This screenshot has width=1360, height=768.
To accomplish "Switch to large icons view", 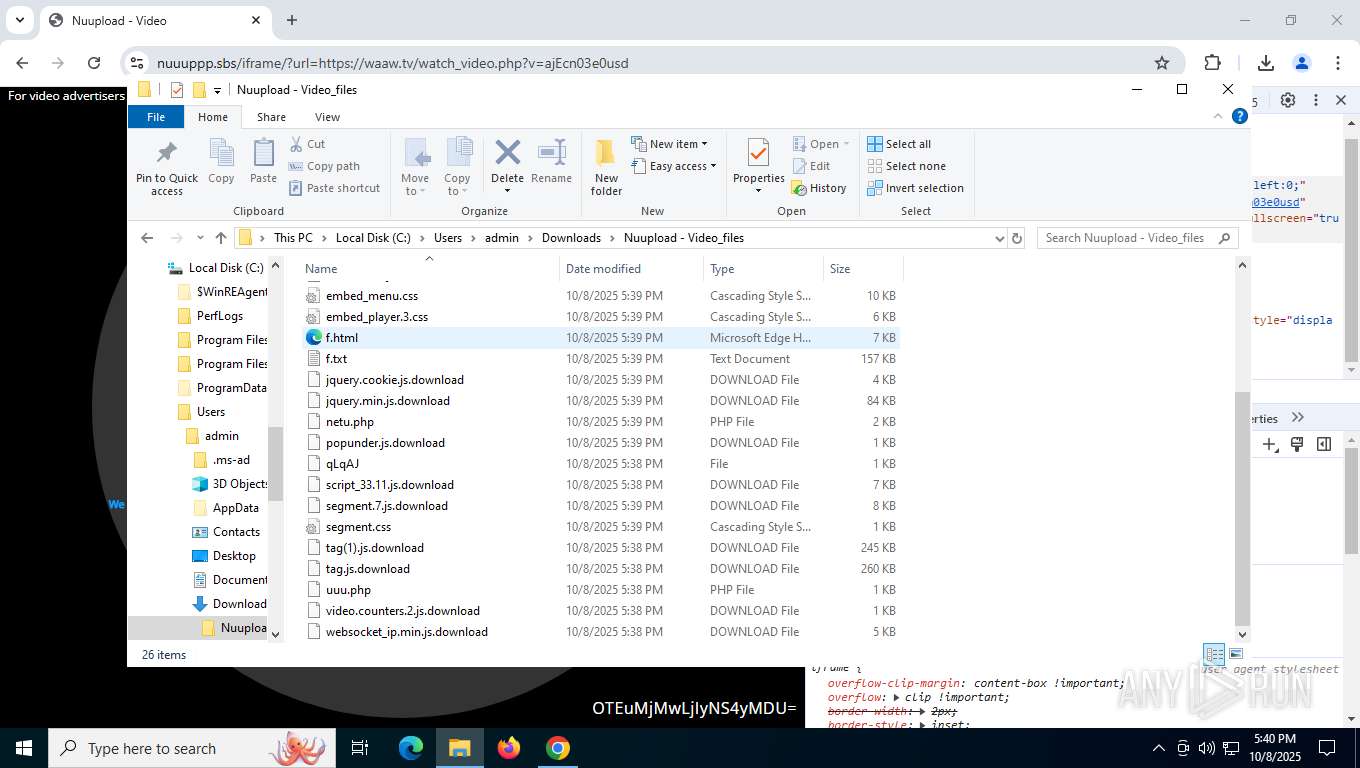I will coord(1236,654).
